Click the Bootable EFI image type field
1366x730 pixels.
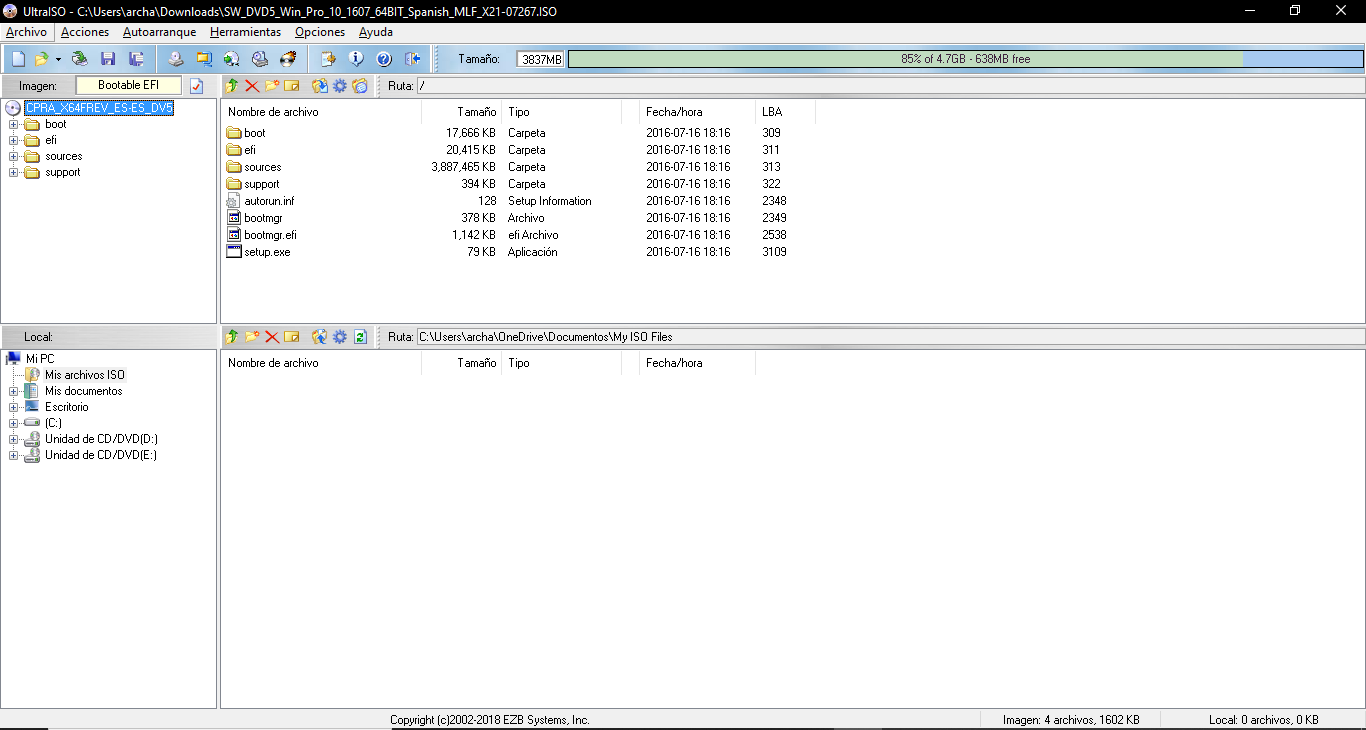(x=129, y=86)
